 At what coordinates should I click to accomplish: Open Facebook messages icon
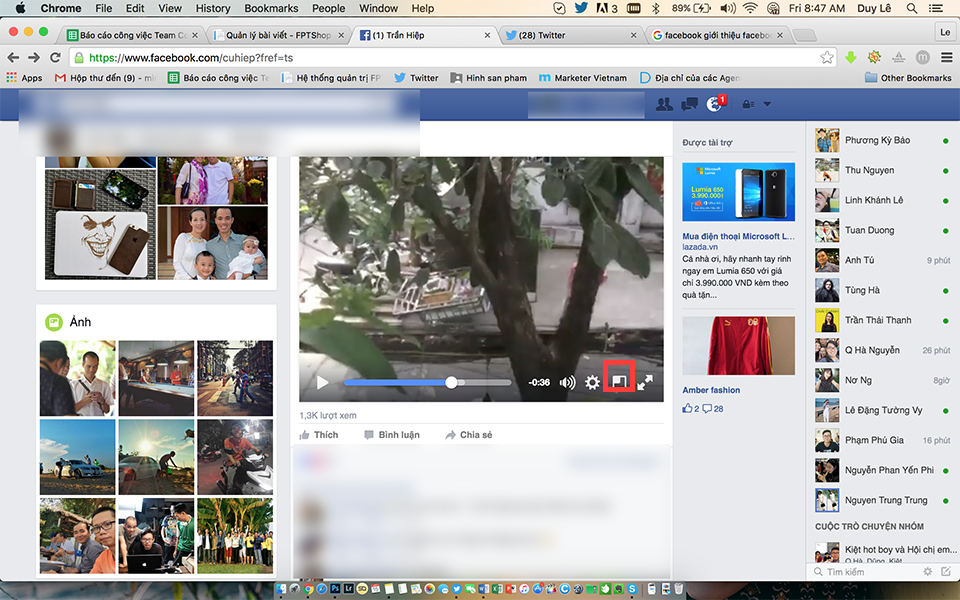point(689,104)
